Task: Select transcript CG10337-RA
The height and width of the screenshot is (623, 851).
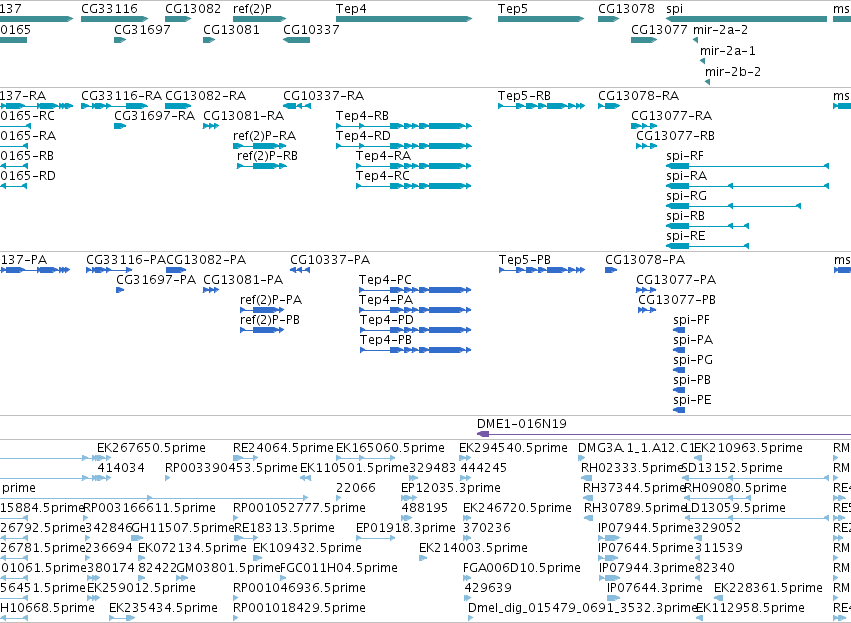Action: coord(297,106)
